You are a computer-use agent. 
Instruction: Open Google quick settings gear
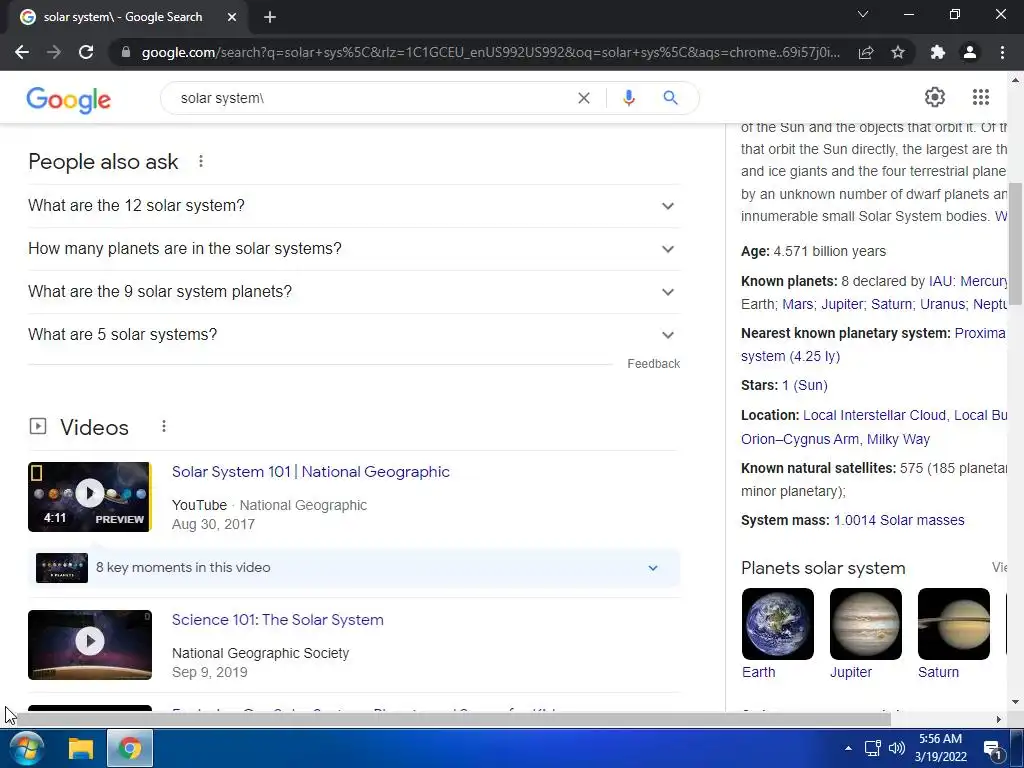point(935,97)
